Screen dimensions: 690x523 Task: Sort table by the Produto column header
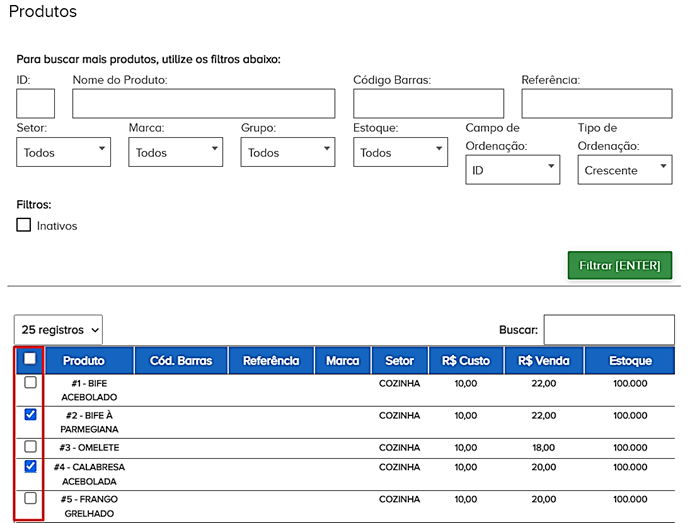83,361
